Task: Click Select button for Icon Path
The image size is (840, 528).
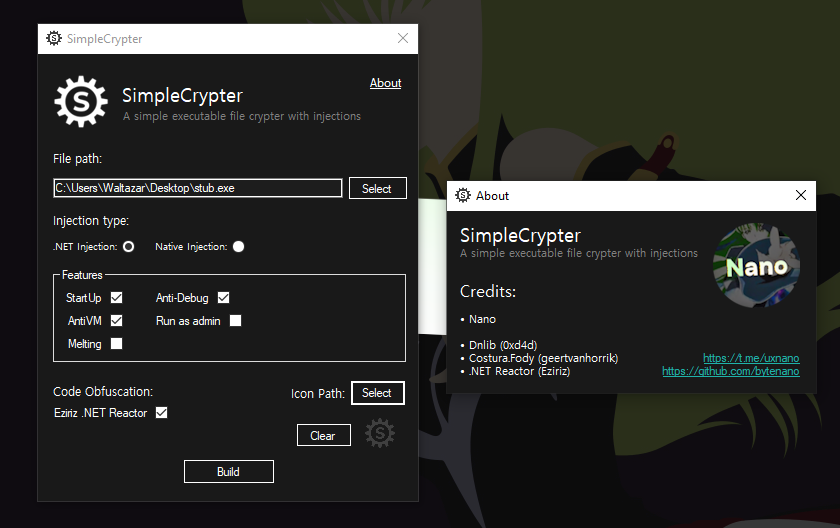Action: click(x=378, y=393)
